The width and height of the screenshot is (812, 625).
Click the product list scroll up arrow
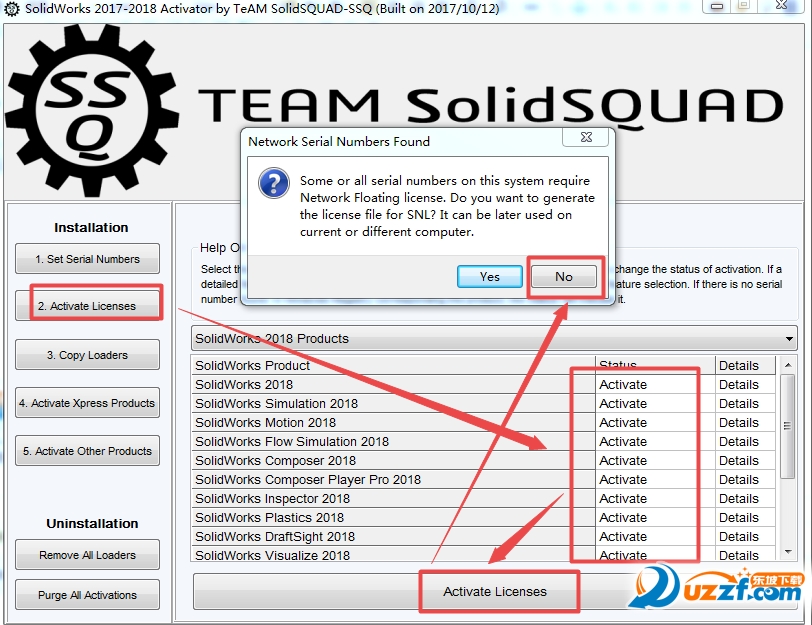[788, 366]
